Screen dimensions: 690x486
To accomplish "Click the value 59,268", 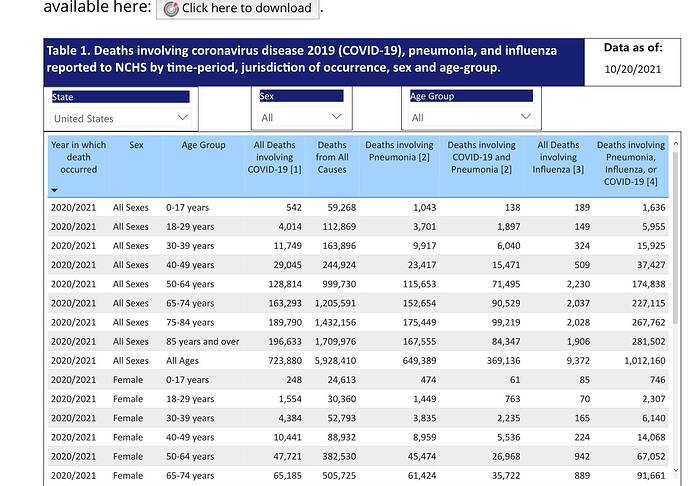I will click(341, 207).
